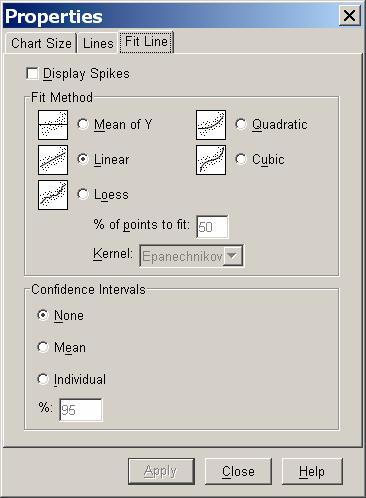The width and height of the screenshot is (366, 498).
Task: Click the Close button
Action: pyautogui.click(x=238, y=471)
